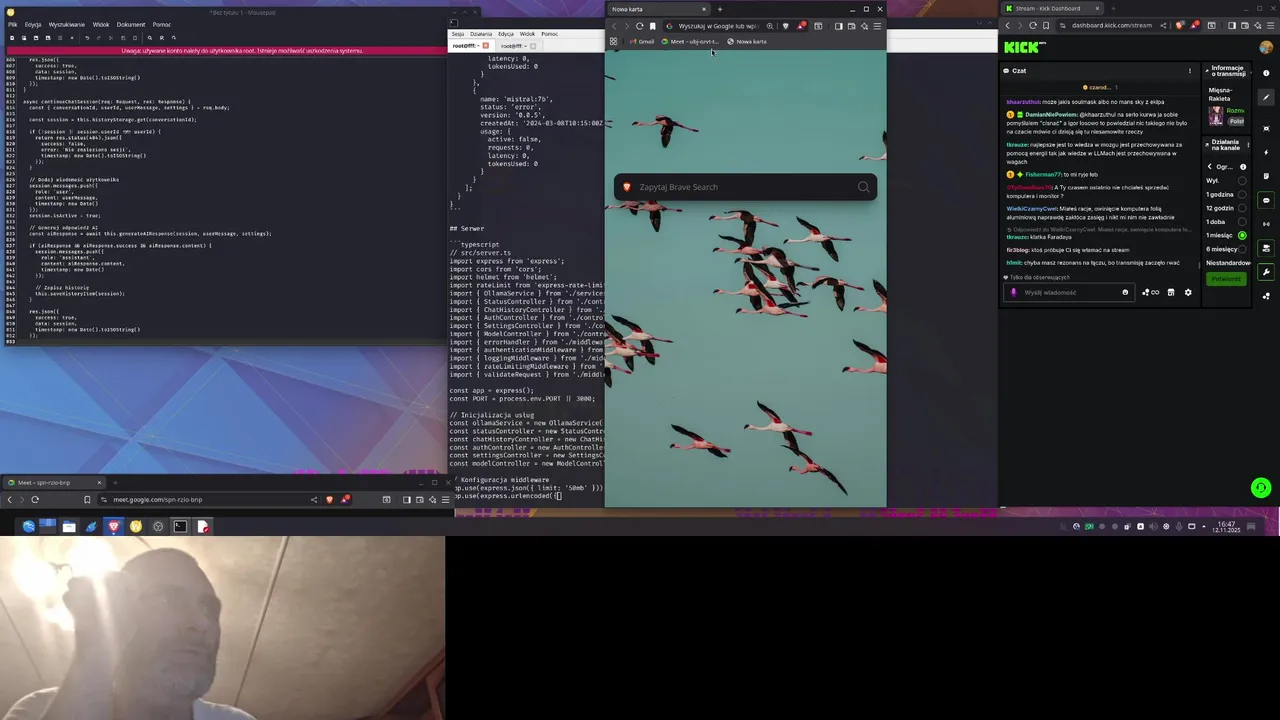Click chat bubble icon in Kick sidebar
The height and width of the screenshot is (720, 1280).
(x=1266, y=200)
